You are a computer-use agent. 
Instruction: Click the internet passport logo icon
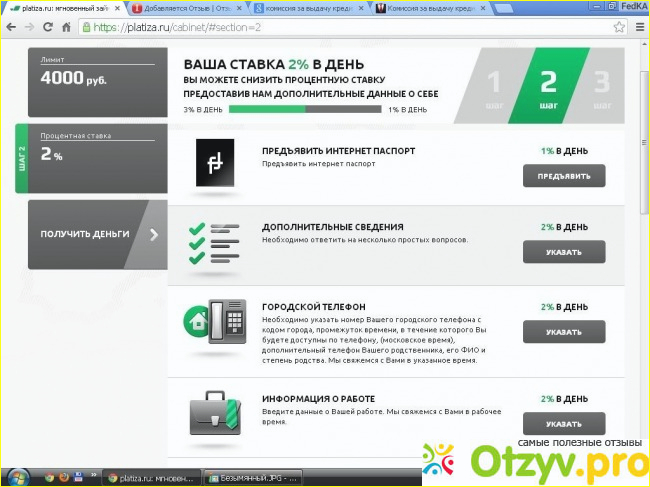coord(215,162)
